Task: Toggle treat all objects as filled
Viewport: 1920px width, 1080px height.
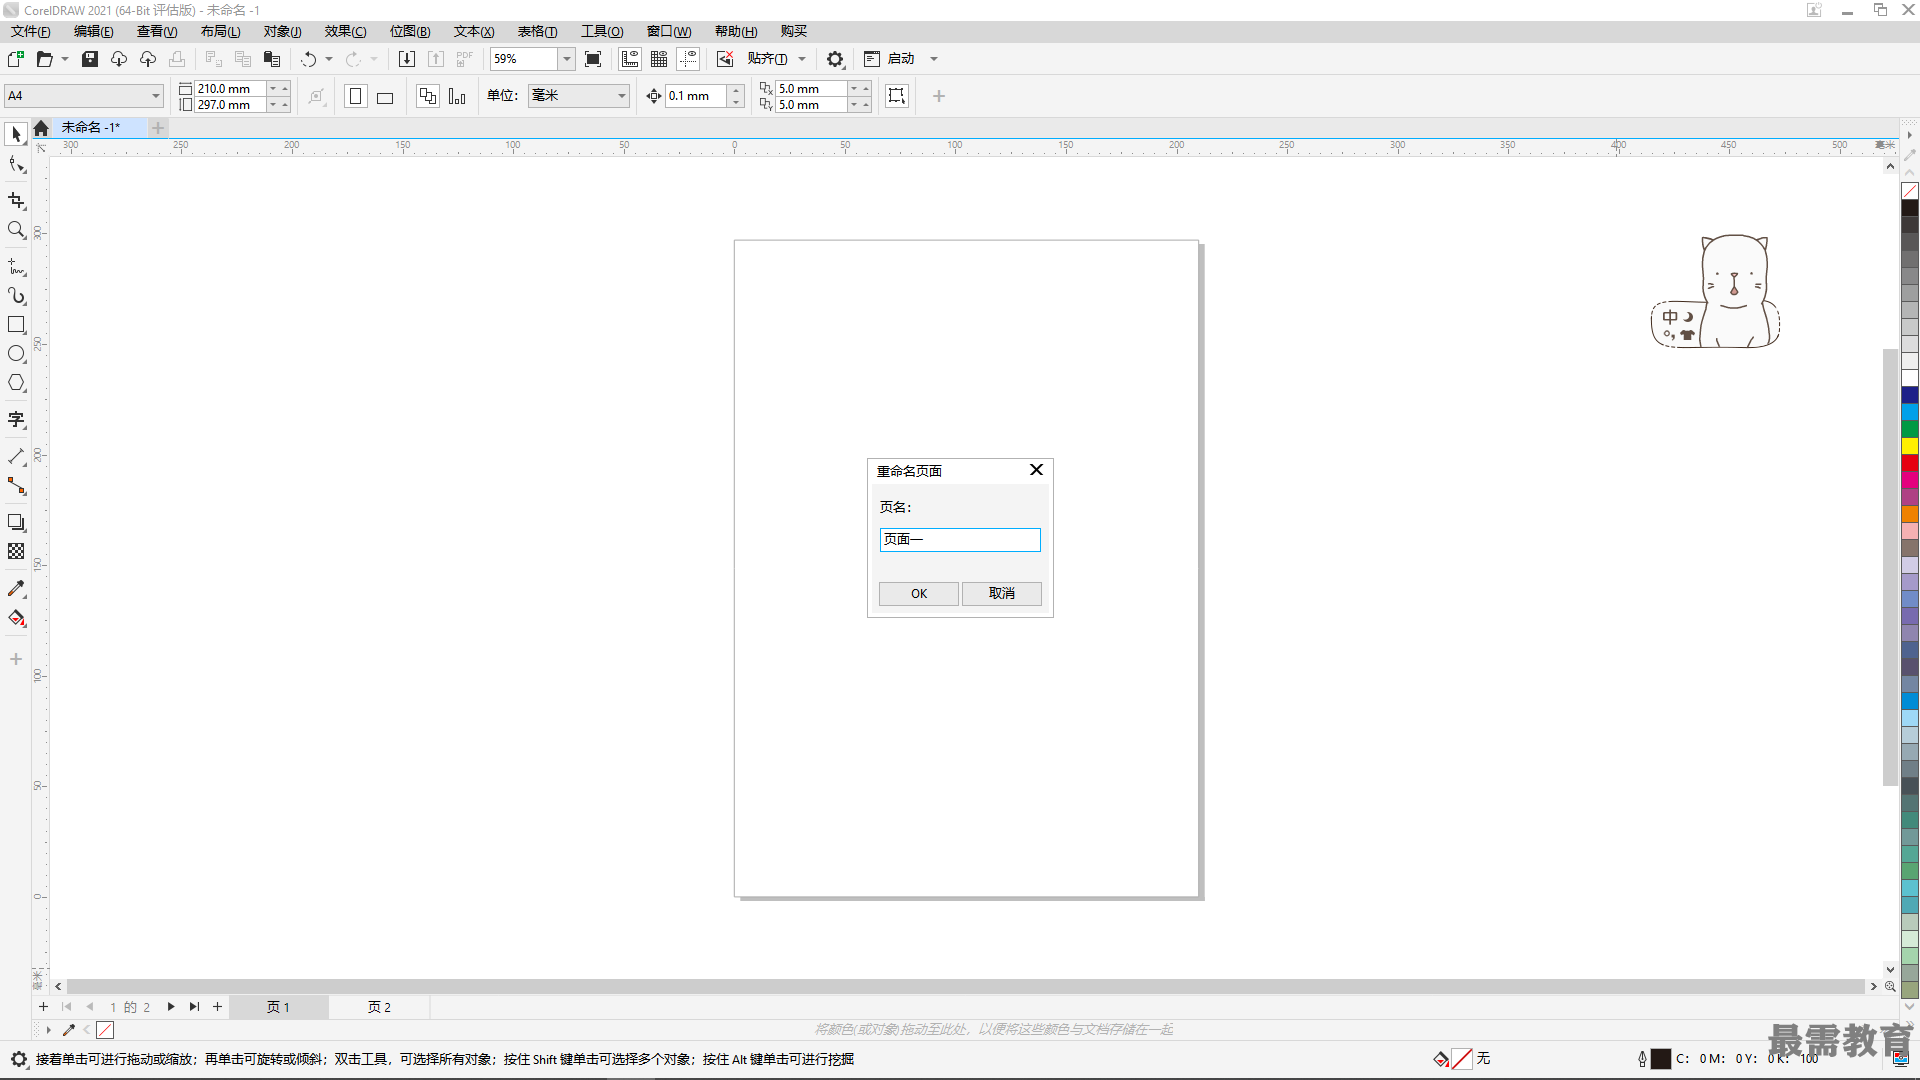Action: coord(896,96)
